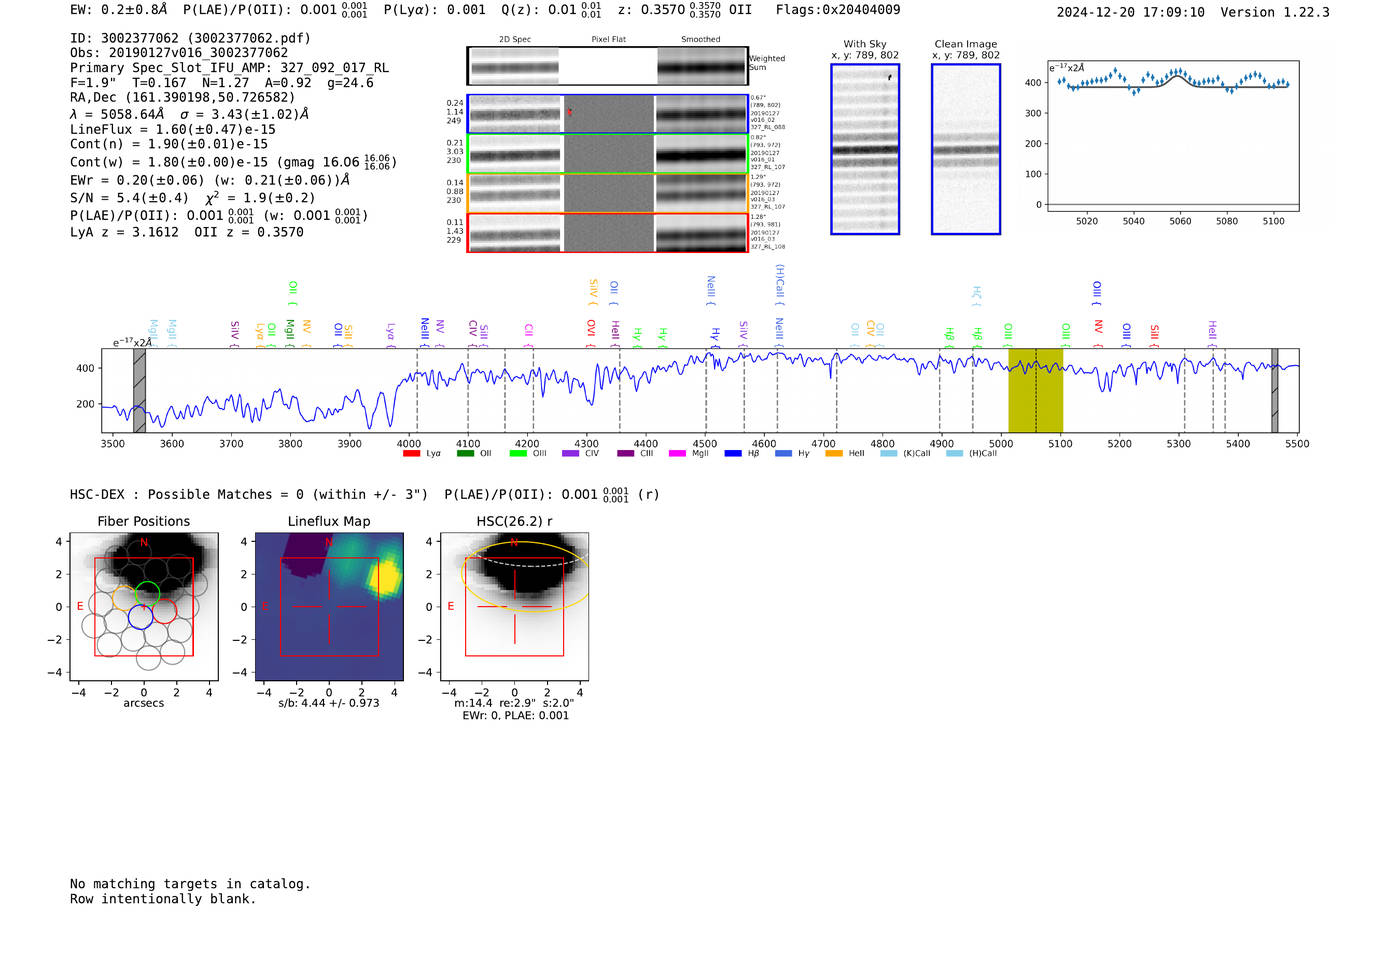The width and height of the screenshot is (1400, 953).
Task: Click the EWr = 0.20(±0.06) text
Action: pos(210,180)
